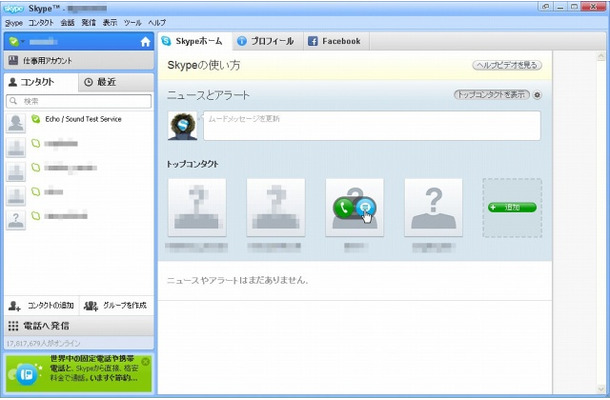The height and width of the screenshot is (400, 610).
Task: Click the green 追加 button
Action: coord(512,207)
